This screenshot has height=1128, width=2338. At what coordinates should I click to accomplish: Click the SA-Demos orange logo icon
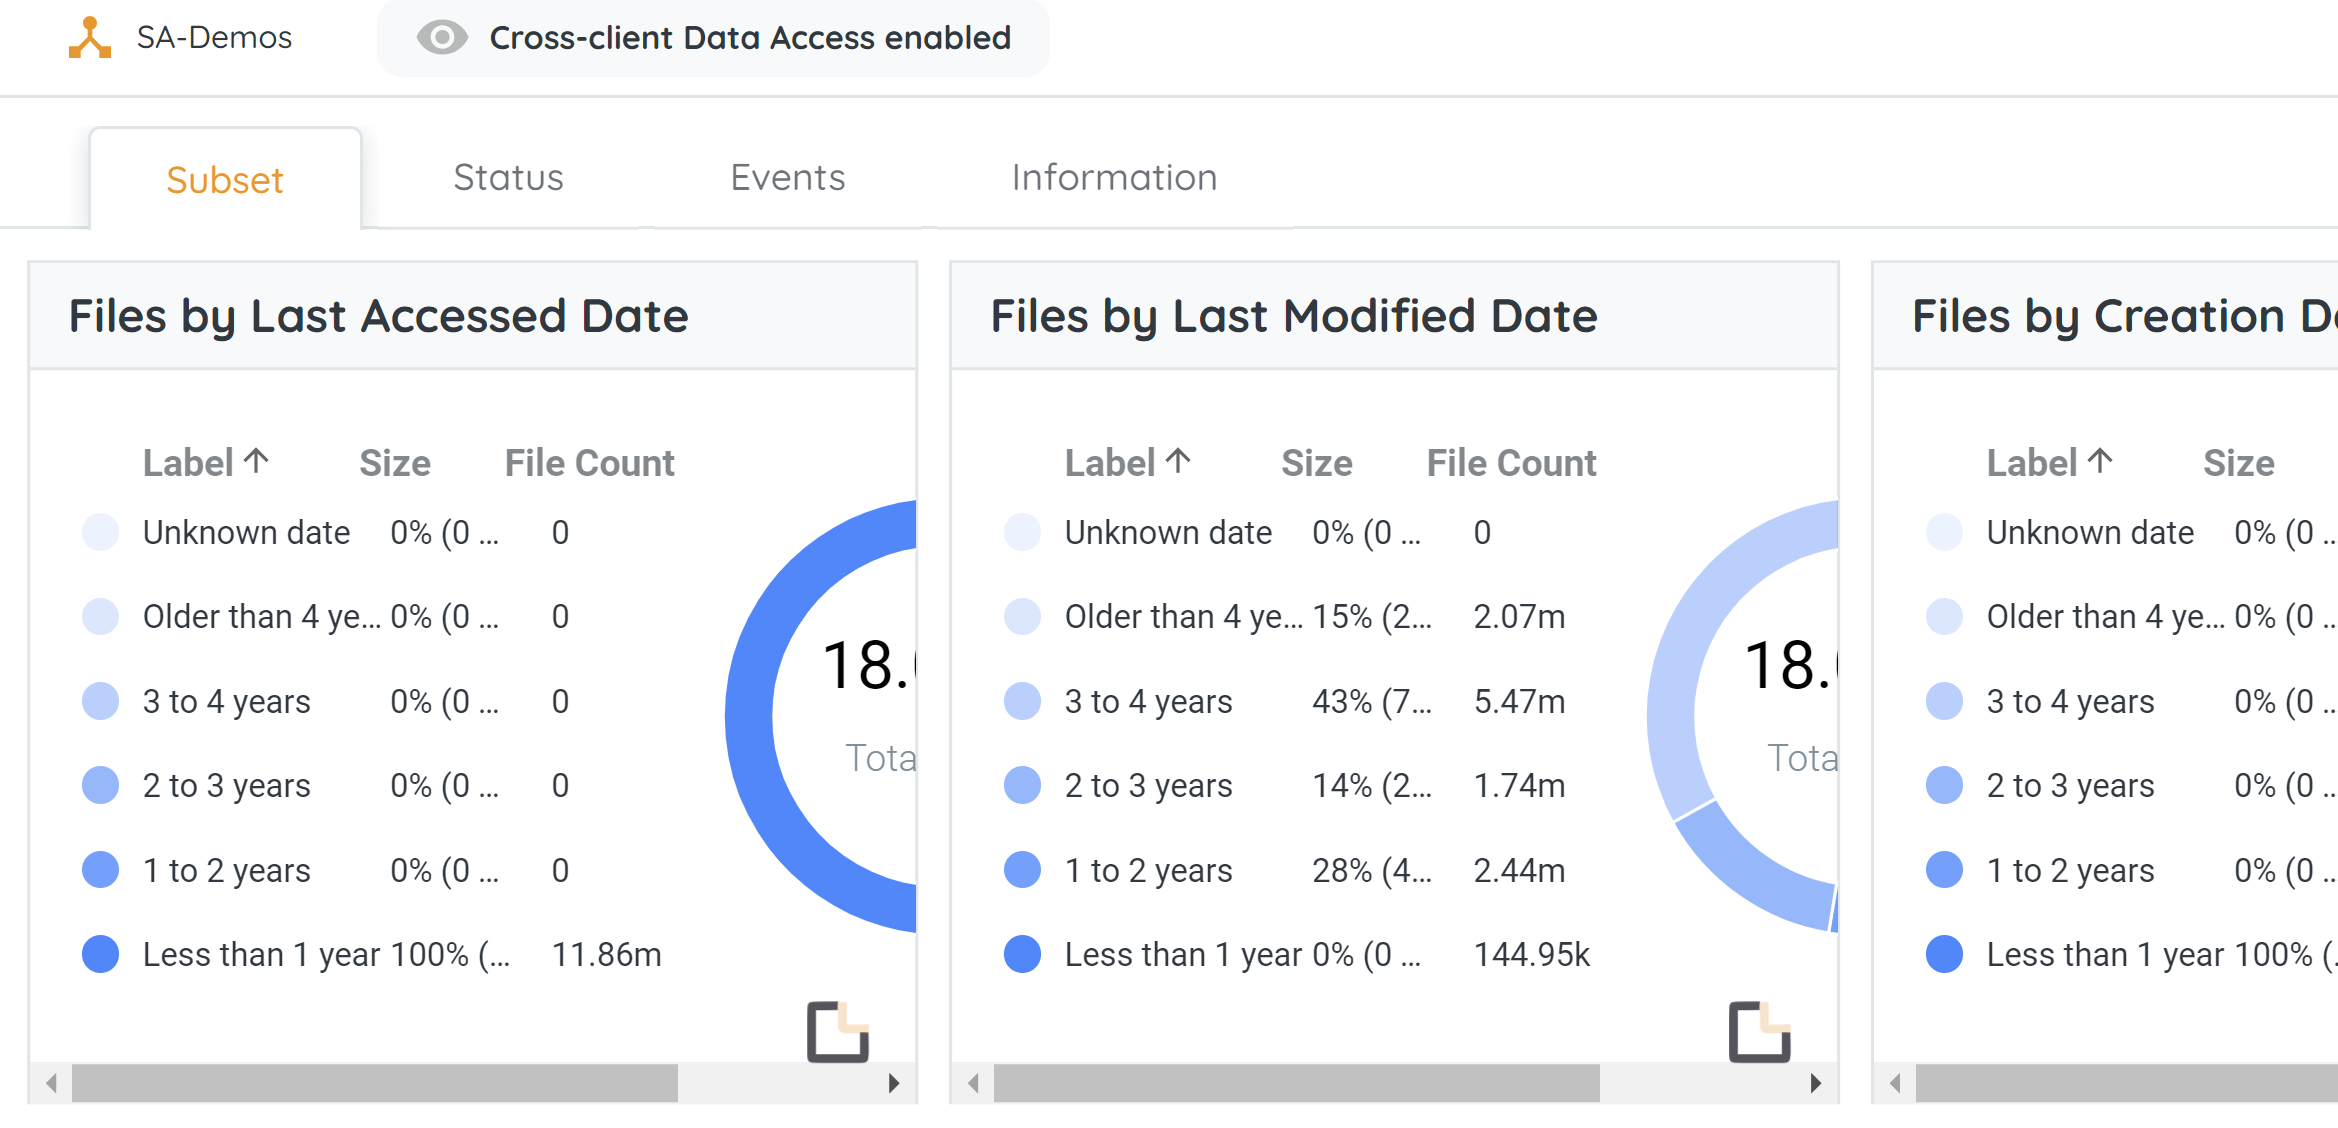pos(89,38)
